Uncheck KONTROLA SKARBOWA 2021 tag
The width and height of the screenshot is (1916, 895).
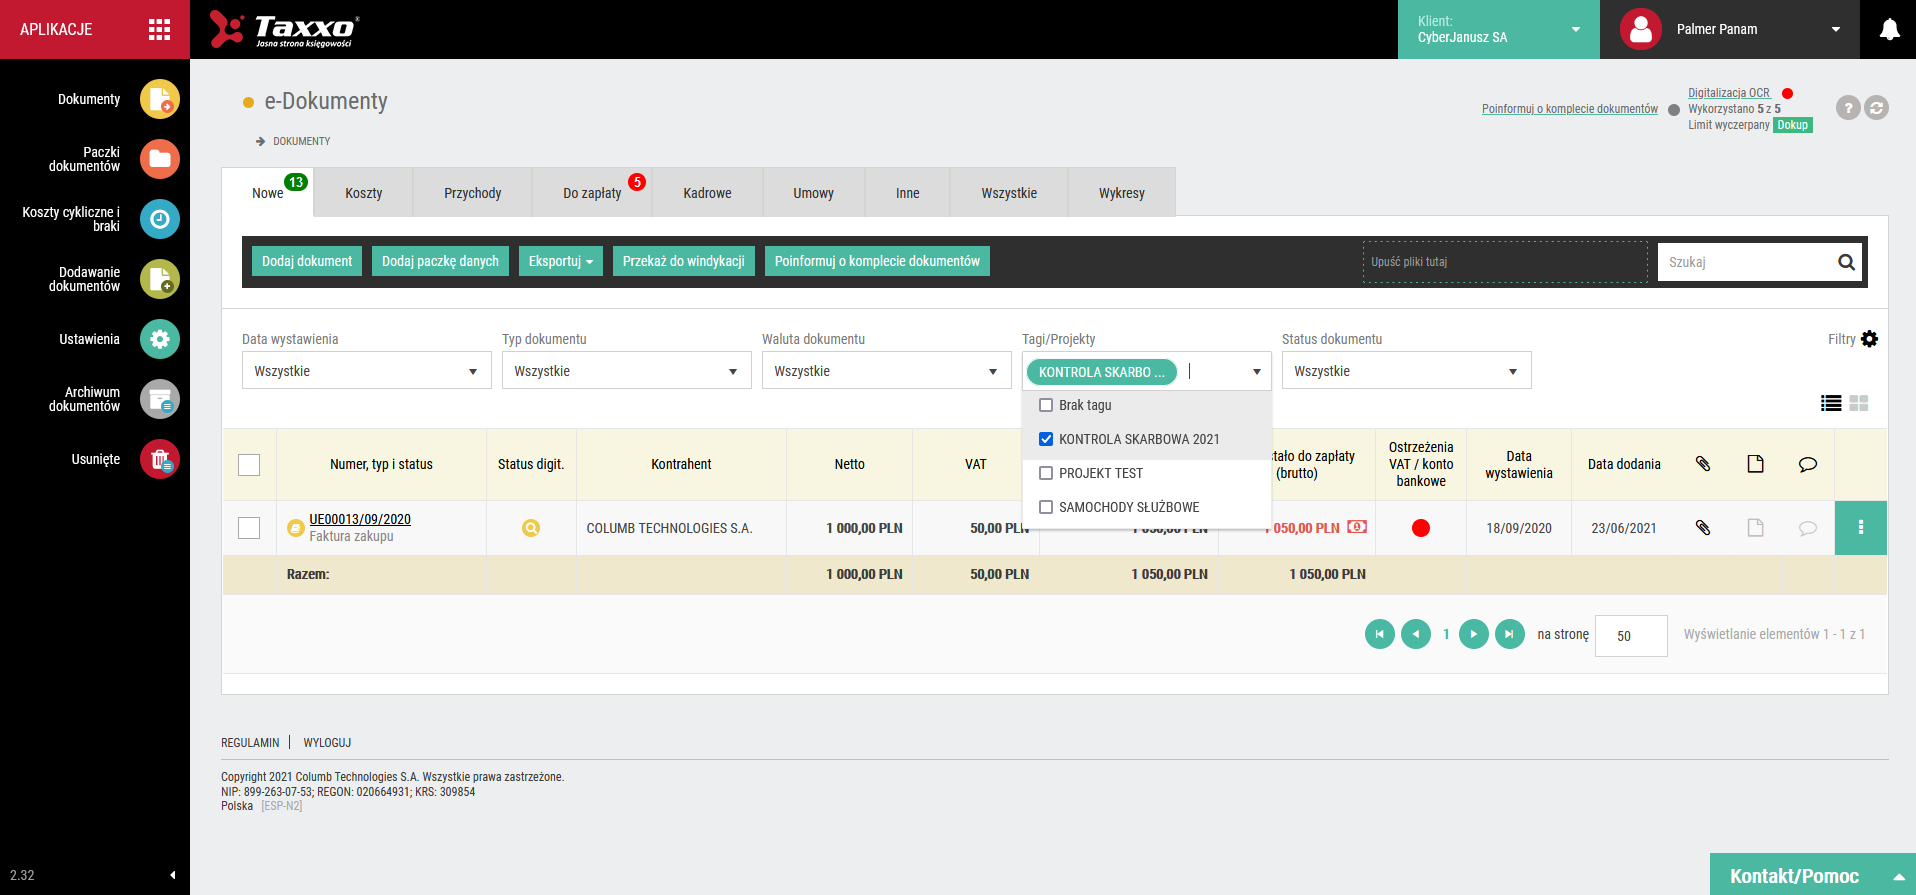1046,439
